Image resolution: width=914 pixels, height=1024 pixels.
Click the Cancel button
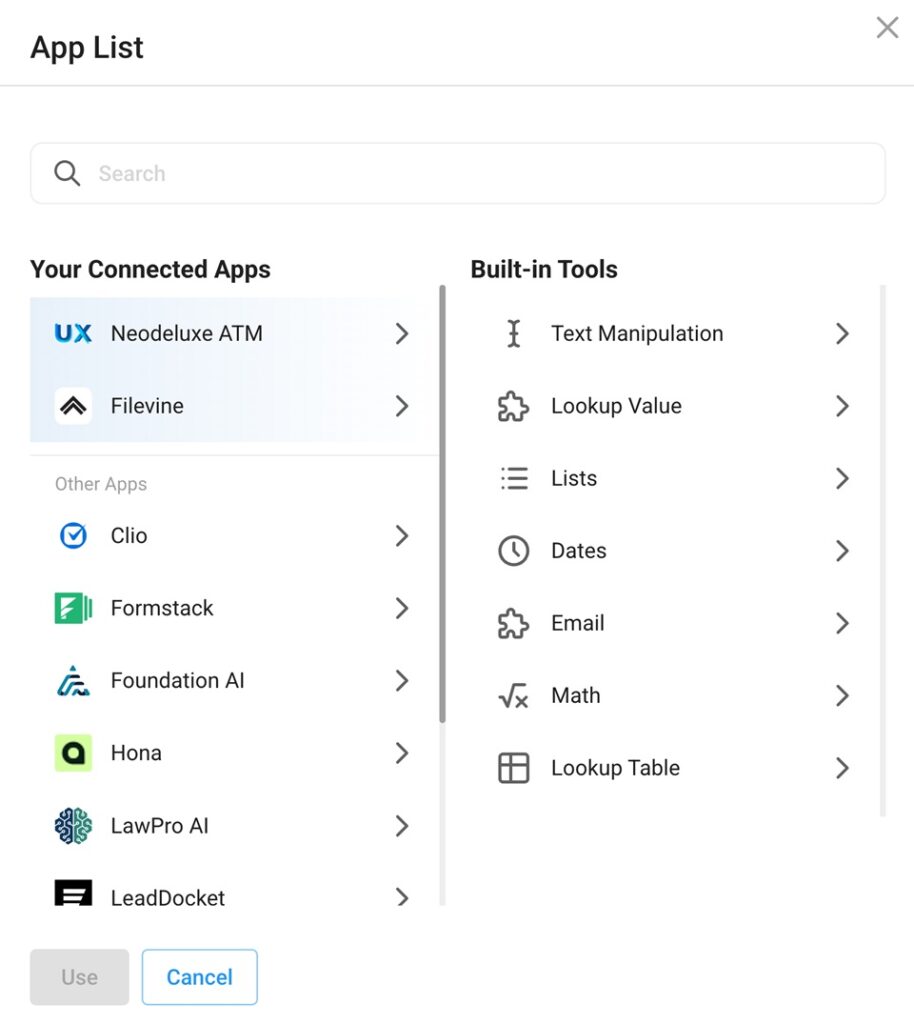(x=200, y=977)
